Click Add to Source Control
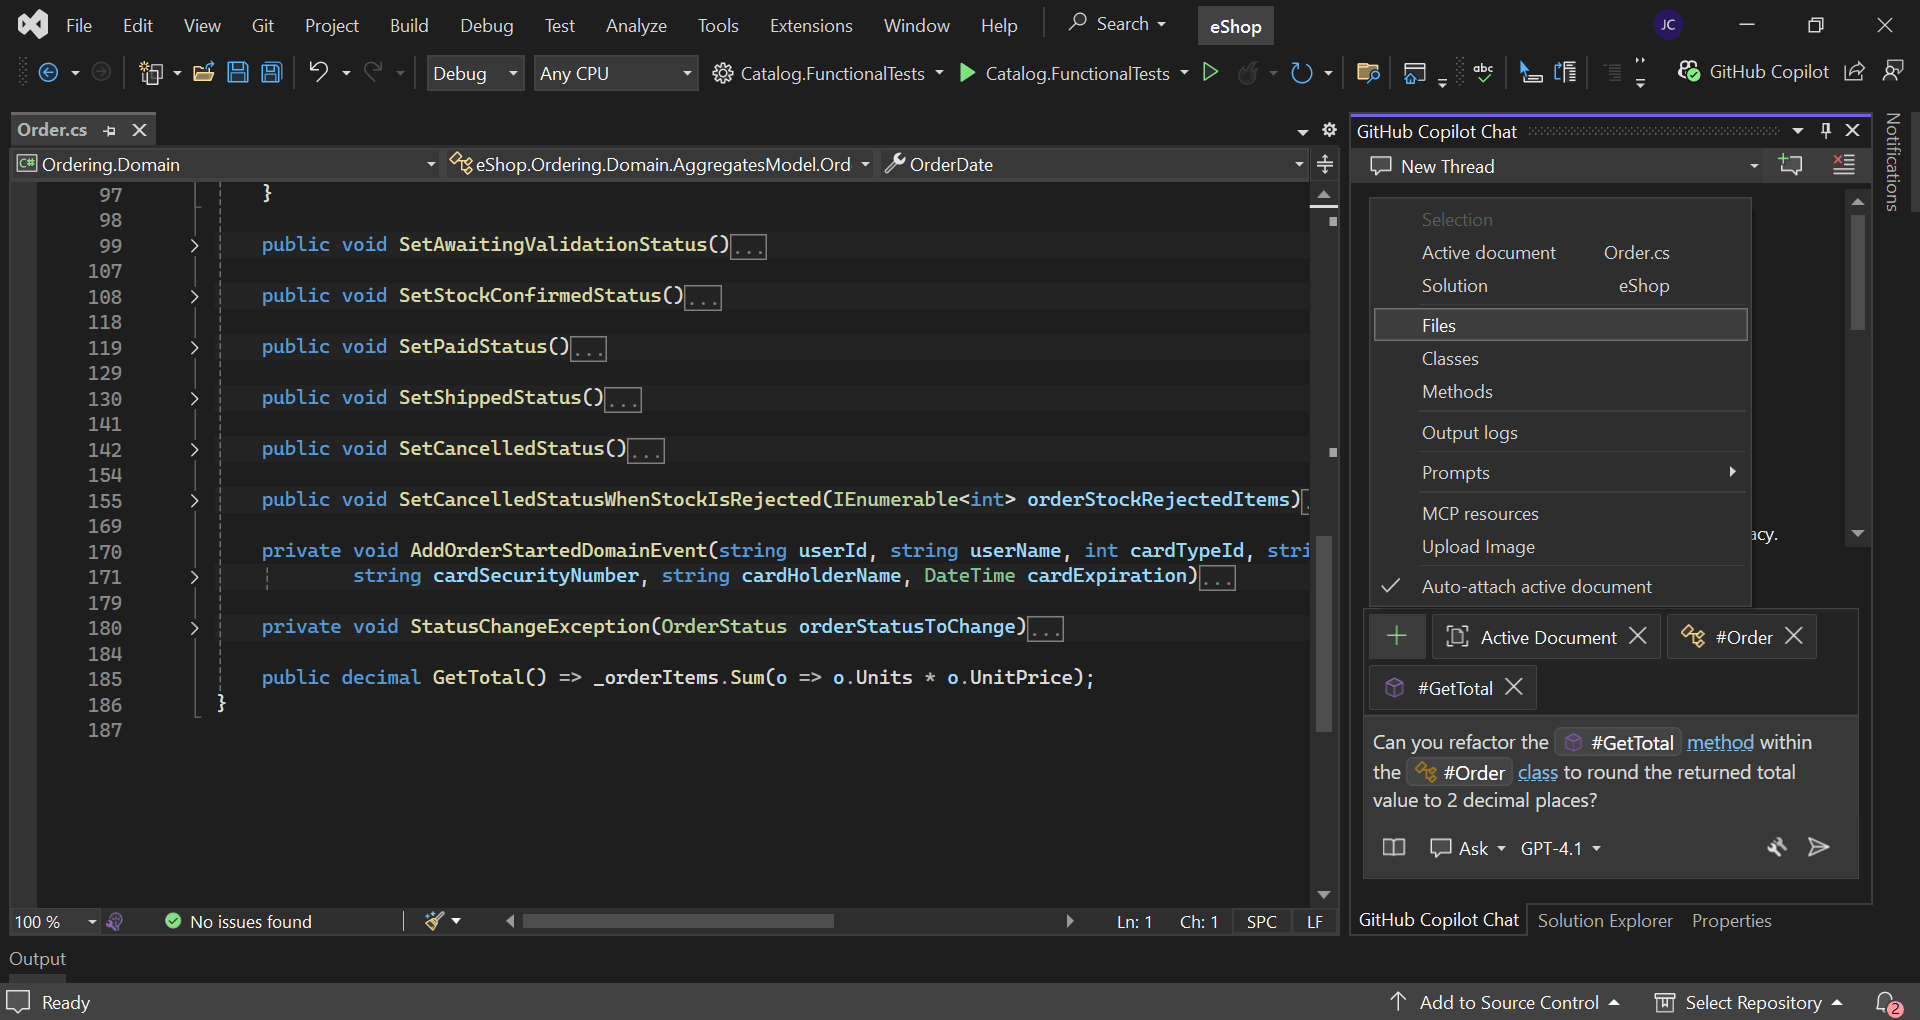Viewport: 1920px width, 1020px height. click(x=1508, y=1002)
